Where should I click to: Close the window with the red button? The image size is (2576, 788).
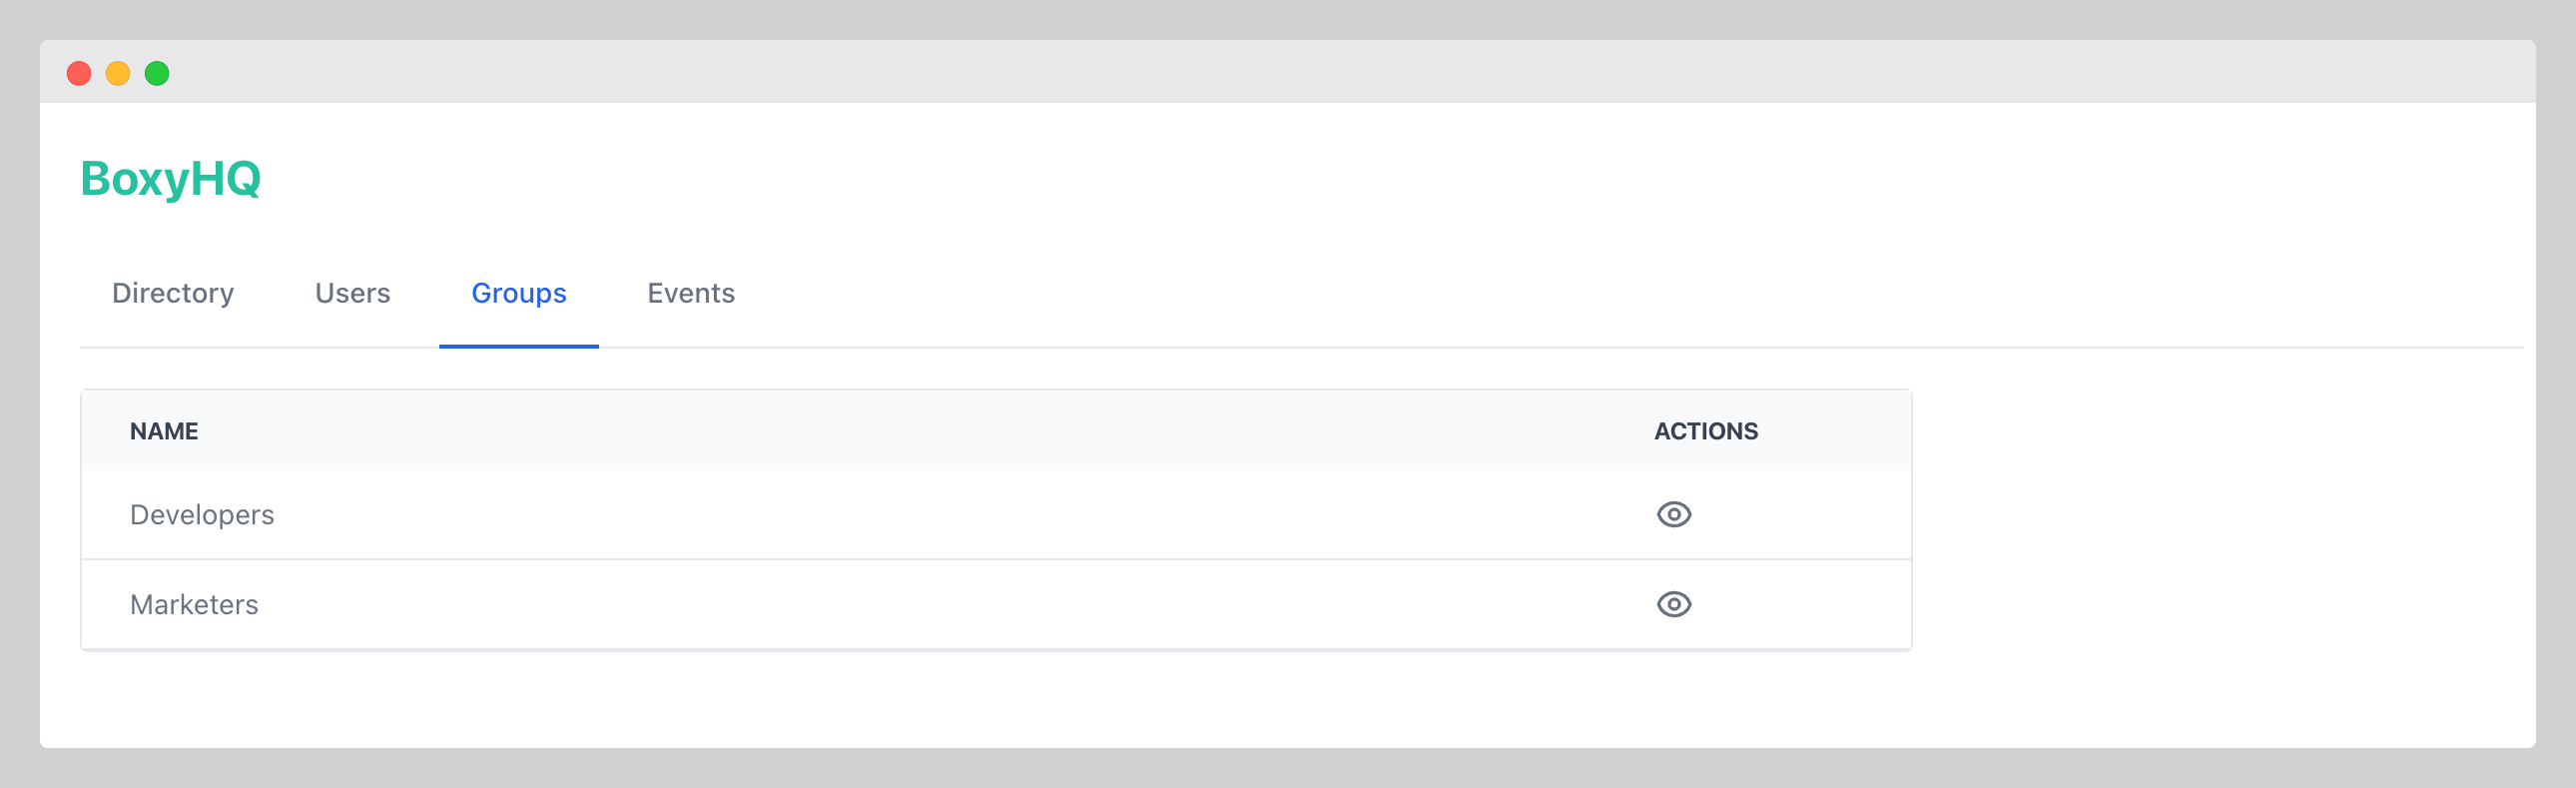coord(79,73)
